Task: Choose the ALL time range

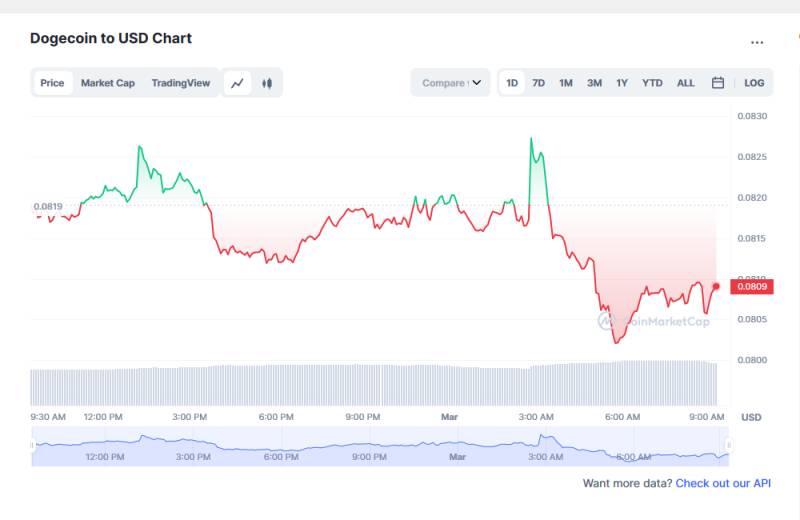Action: [686, 83]
